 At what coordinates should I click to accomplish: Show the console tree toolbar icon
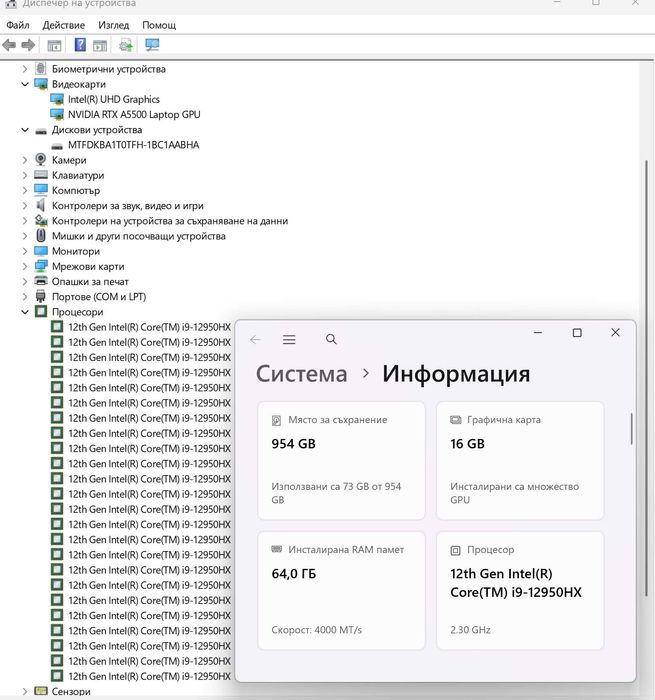[x=54, y=45]
